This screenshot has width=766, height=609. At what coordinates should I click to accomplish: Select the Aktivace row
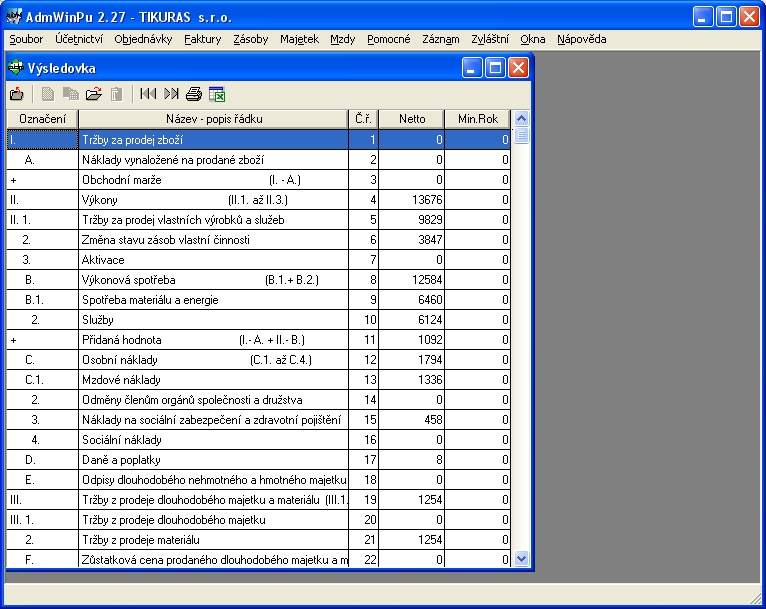tap(258, 260)
